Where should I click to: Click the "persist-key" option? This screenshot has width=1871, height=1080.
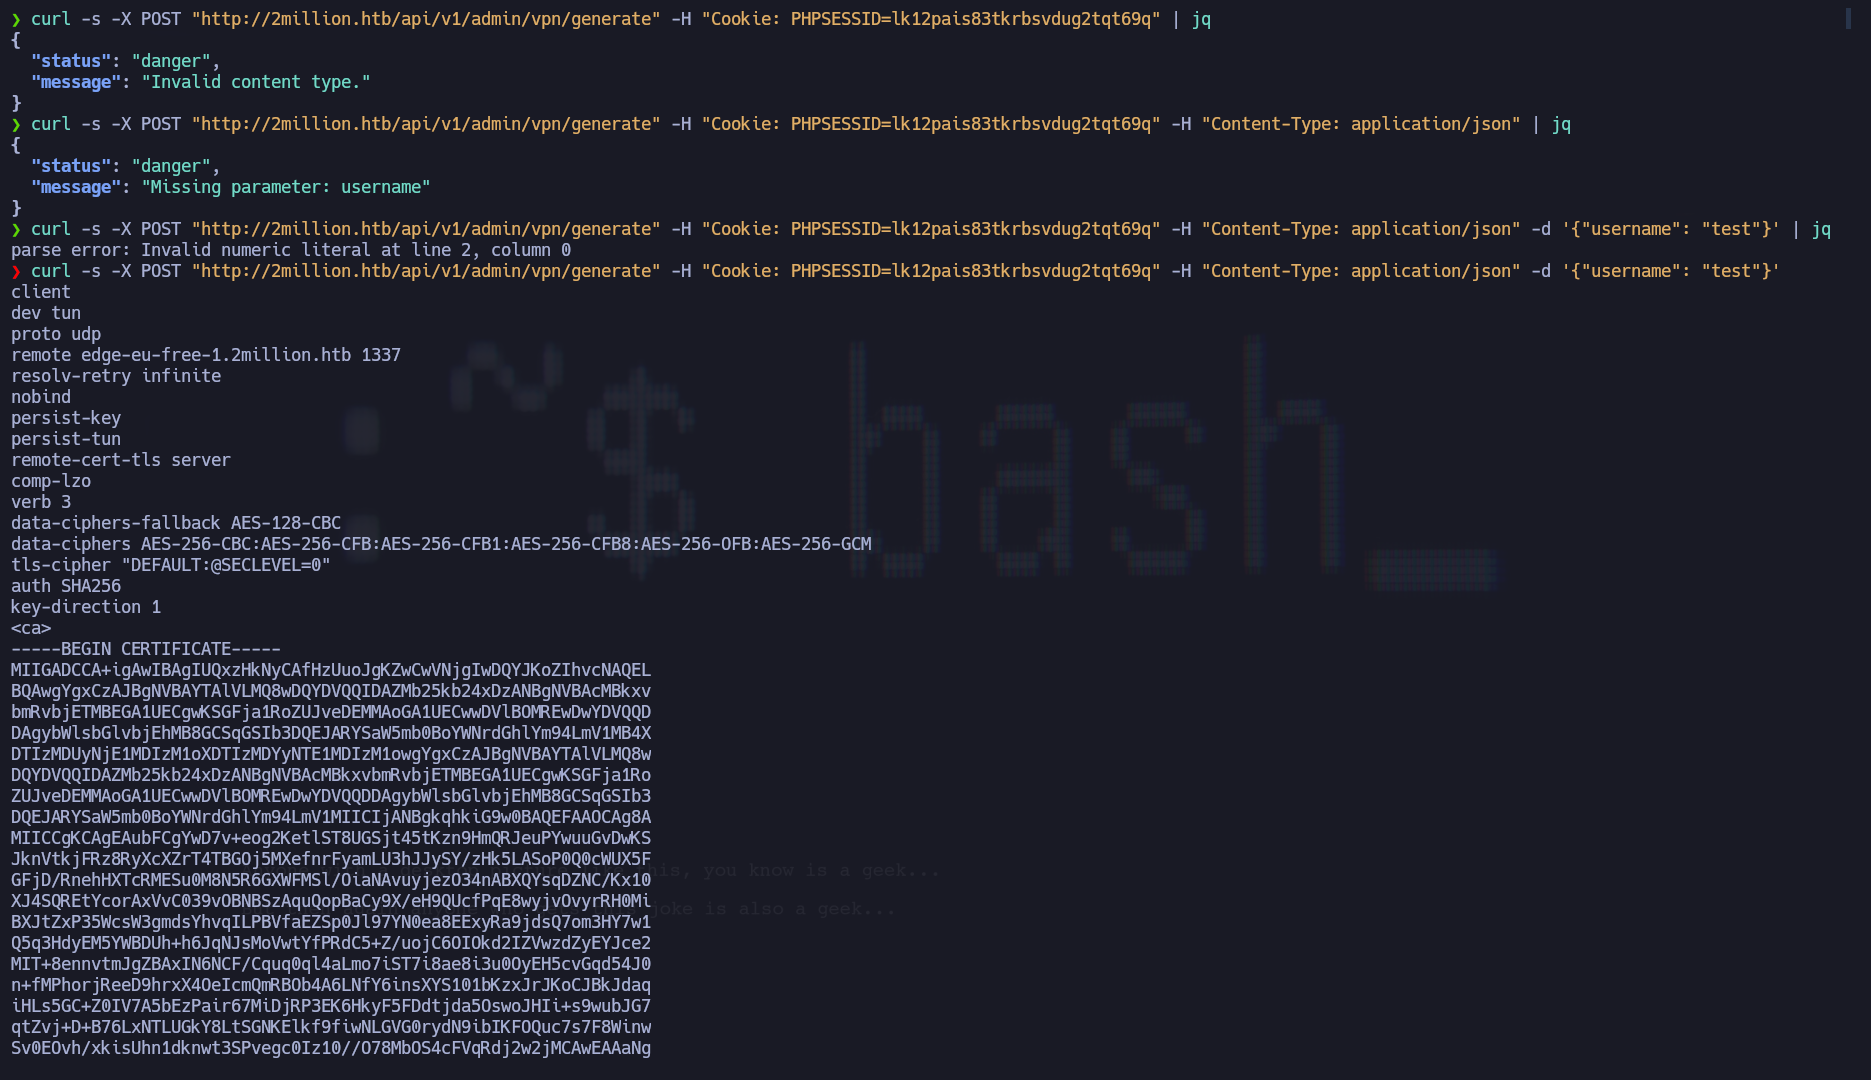[66, 418]
